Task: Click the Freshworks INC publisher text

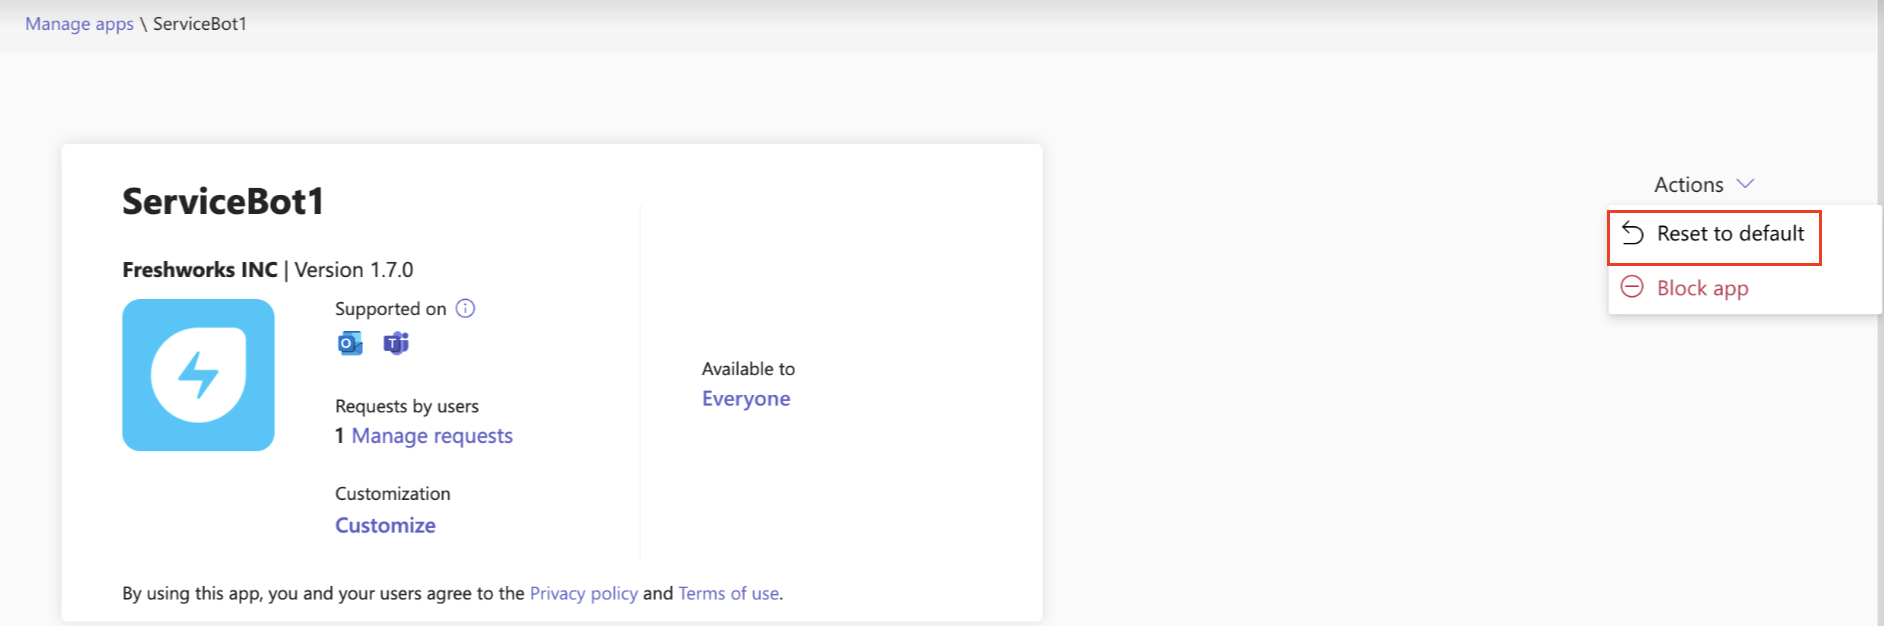Action: tap(200, 270)
